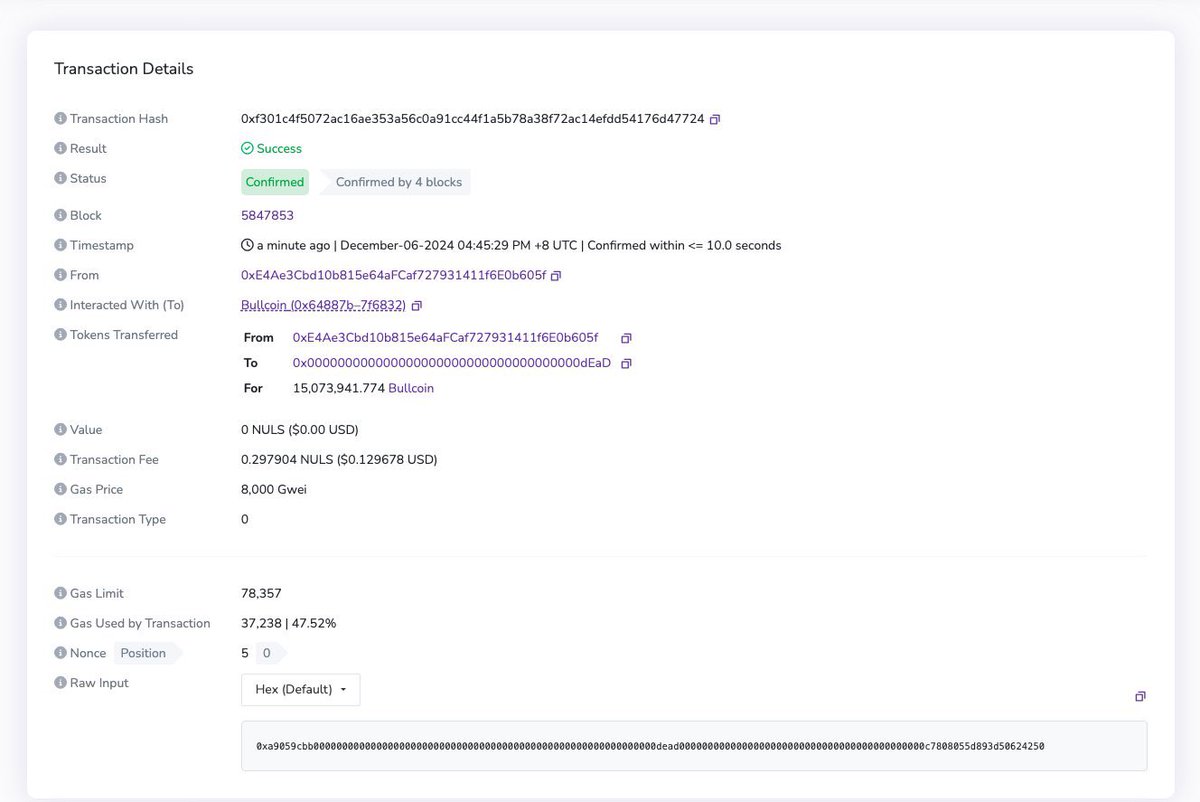Click the 15,073,941.774 token amount

pyautogui.click(x=338, y=388)
